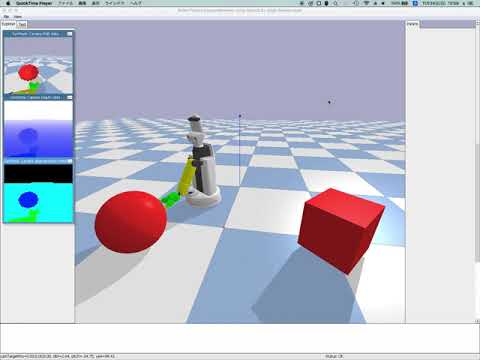The image size is (480, 360).
Task: Open the 編集 menu in the macOS menu bar
Action: (x=82, y=3)
